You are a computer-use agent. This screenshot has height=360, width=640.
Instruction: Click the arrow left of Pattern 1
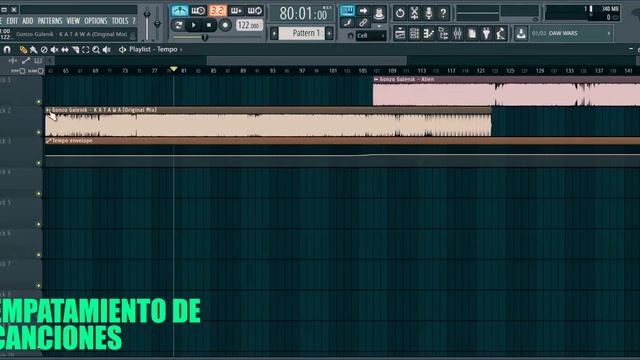click(x=274, y=33)
